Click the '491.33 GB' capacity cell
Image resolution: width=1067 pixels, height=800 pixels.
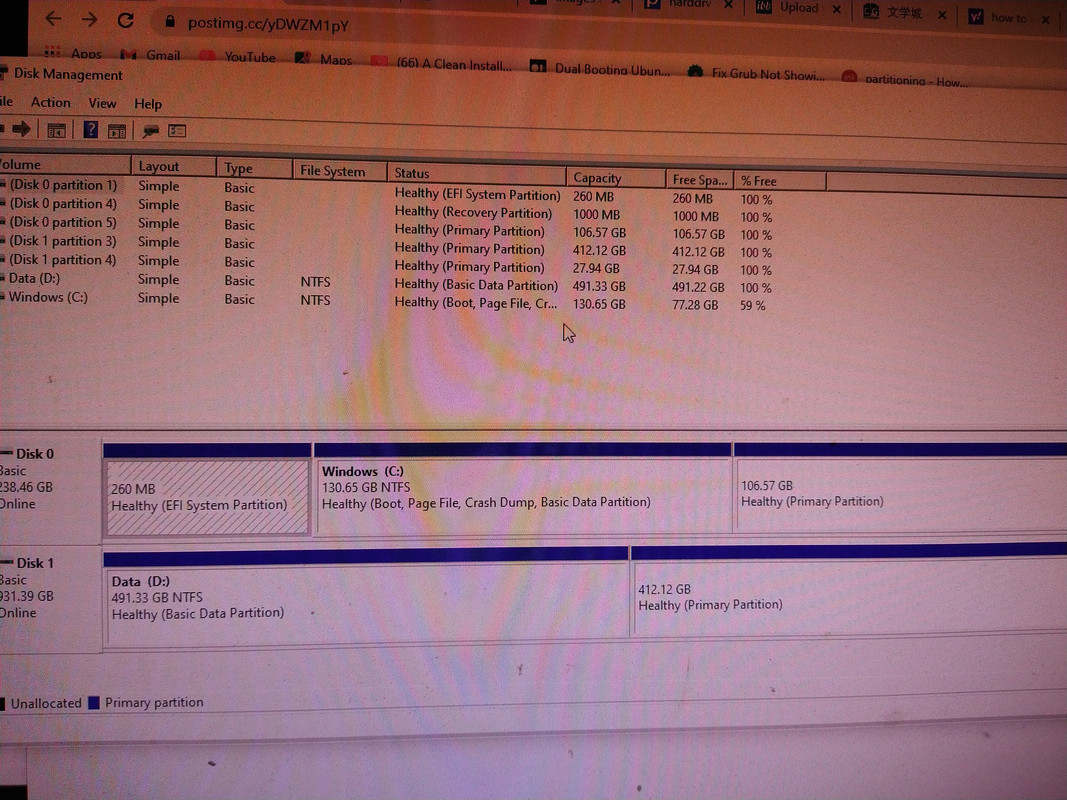click(x=599, y=286)
